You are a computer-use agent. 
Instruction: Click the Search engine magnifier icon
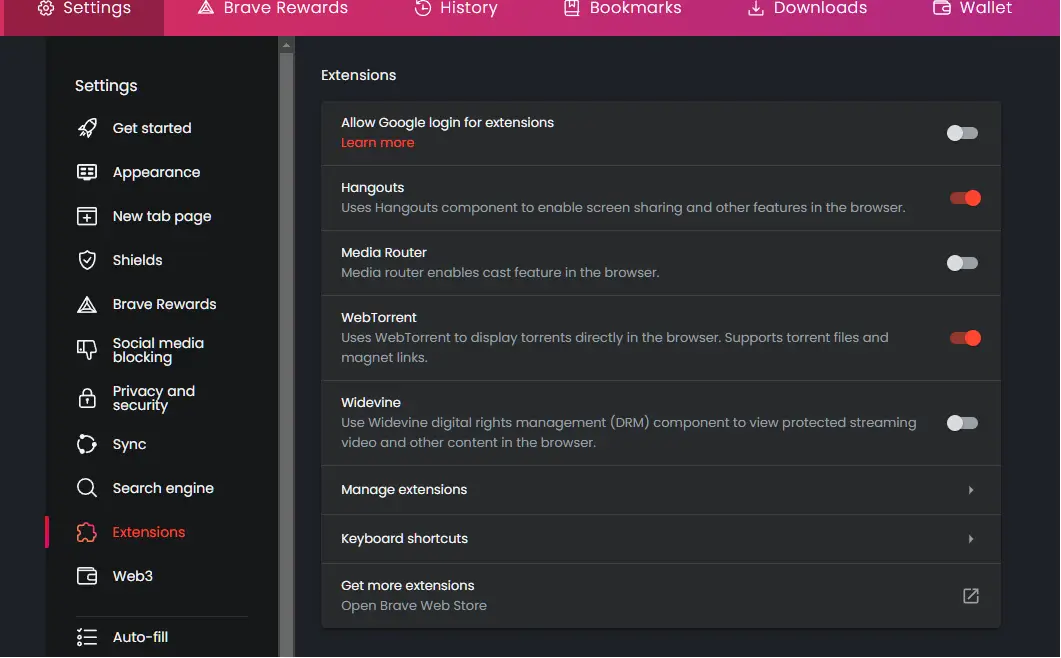87,488
